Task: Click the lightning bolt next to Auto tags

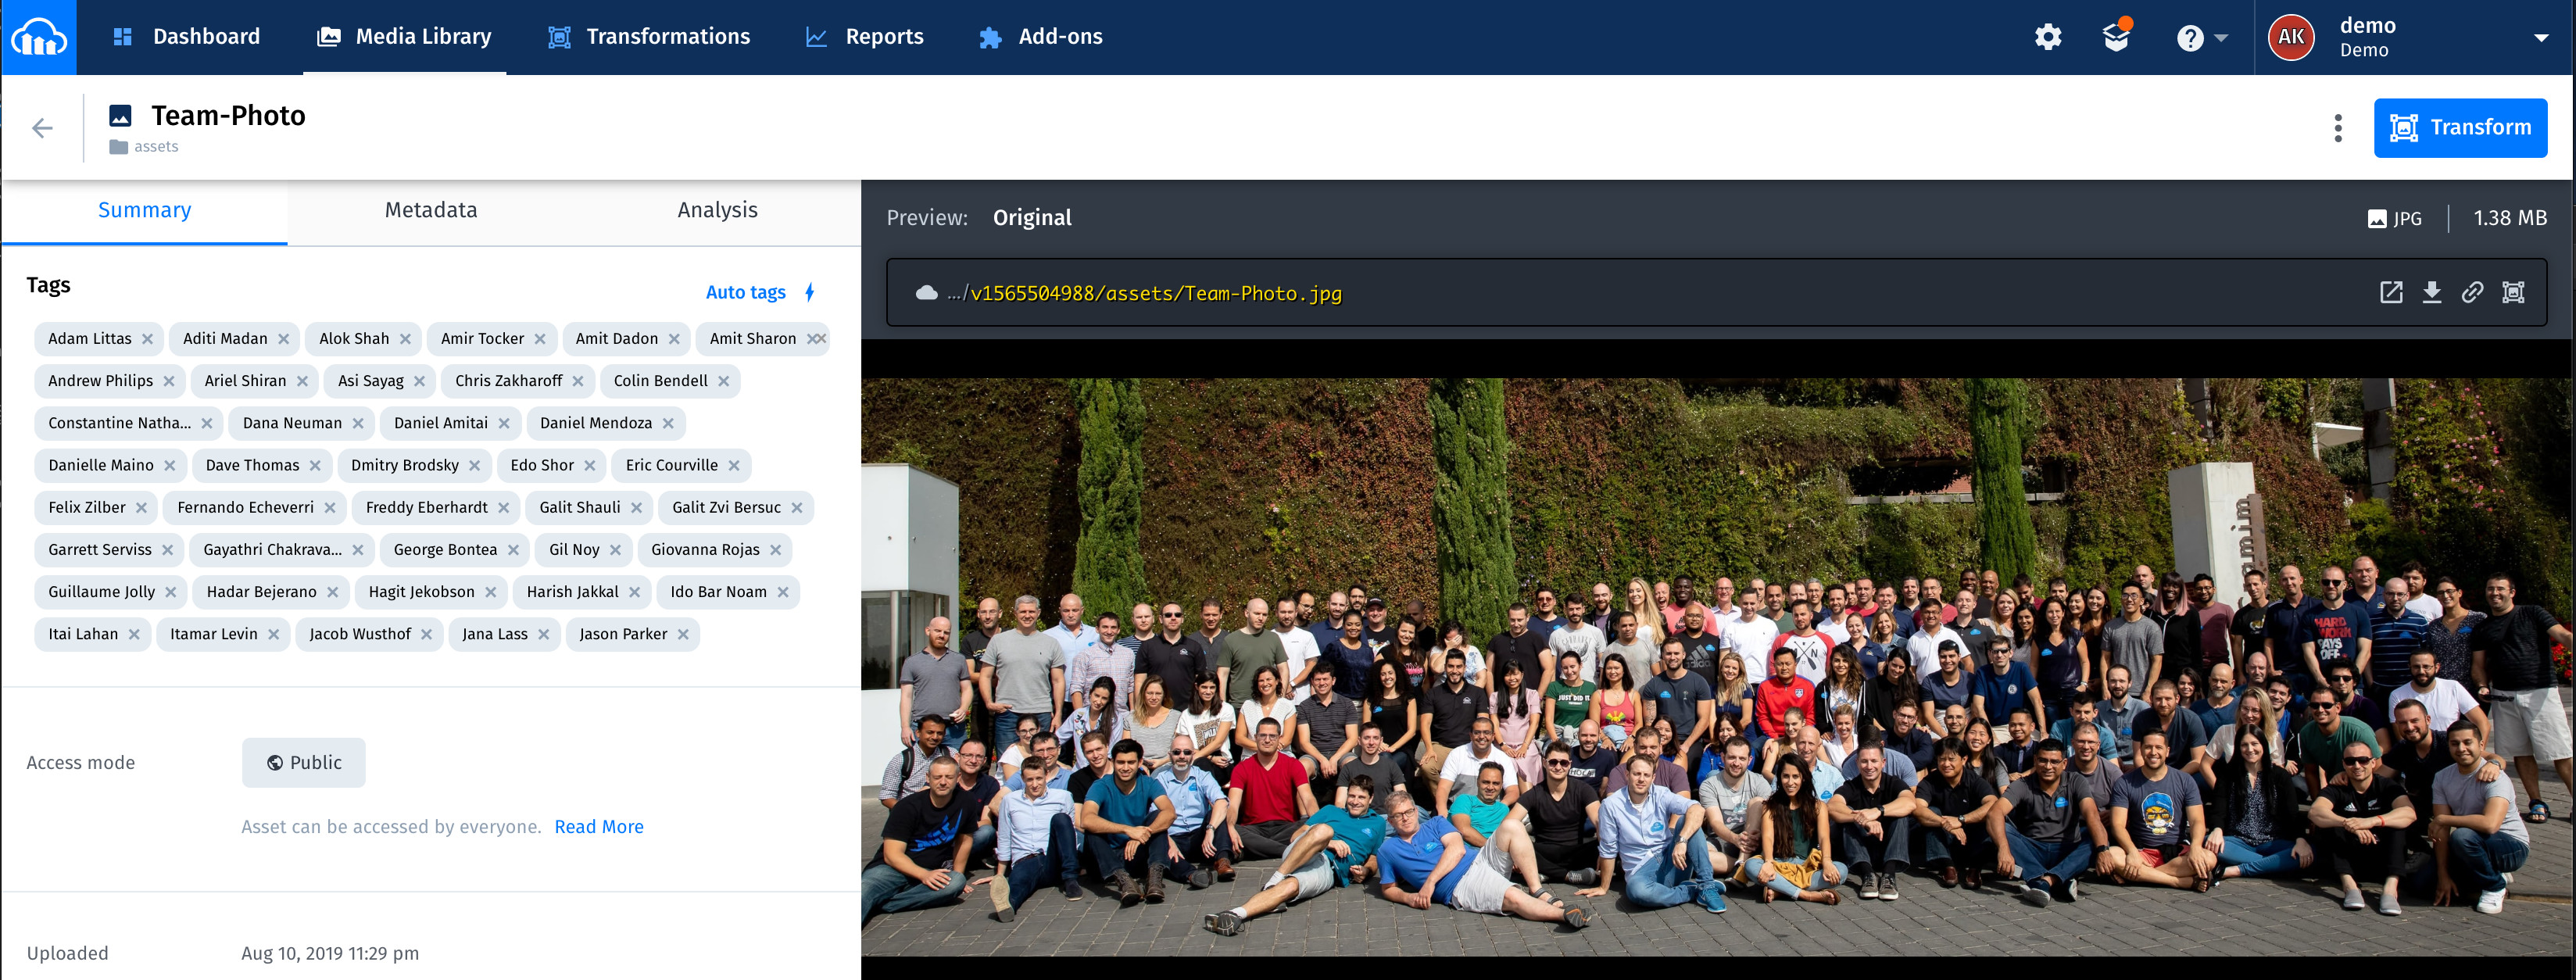Action: pos(808,291)
